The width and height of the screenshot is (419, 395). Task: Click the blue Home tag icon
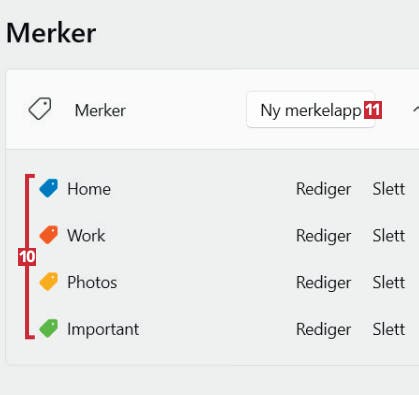coord(49,188)
